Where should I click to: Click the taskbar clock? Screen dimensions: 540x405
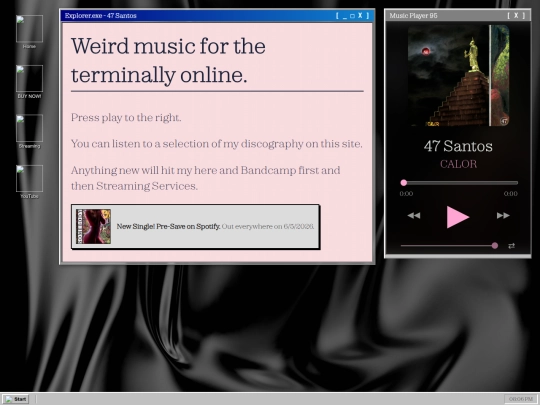[520, 399]
